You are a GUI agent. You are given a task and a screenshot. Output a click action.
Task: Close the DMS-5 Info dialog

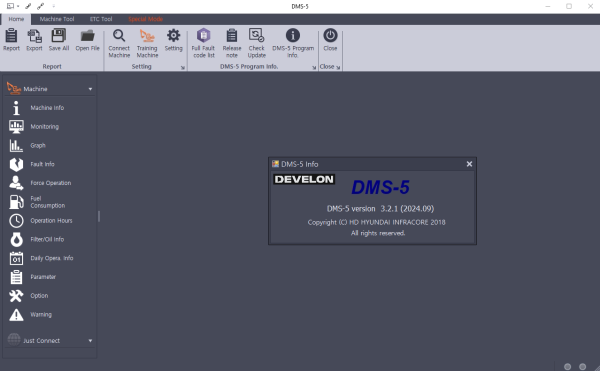pyautogui.click(x=469, y=164)
